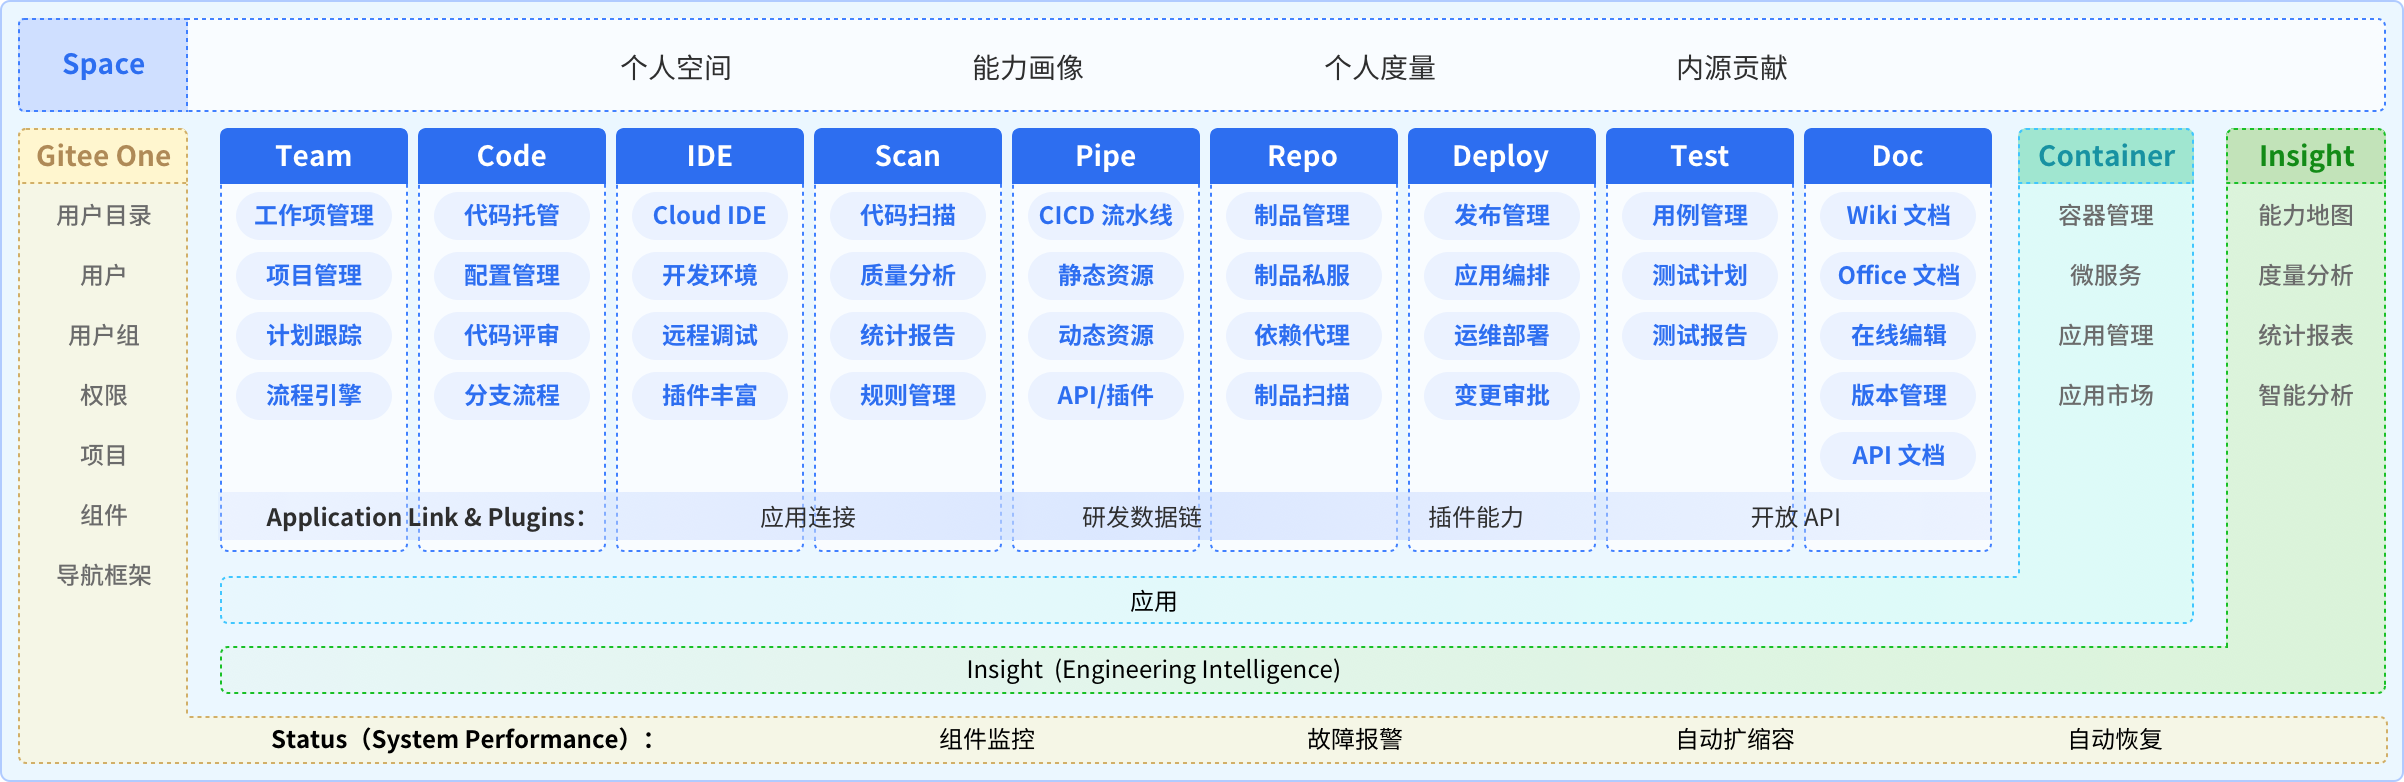Open the Doc module header
Image resolution: width=2404 pixels, height=782 pixels.
pyautogui.click(x=1898, y=156)
